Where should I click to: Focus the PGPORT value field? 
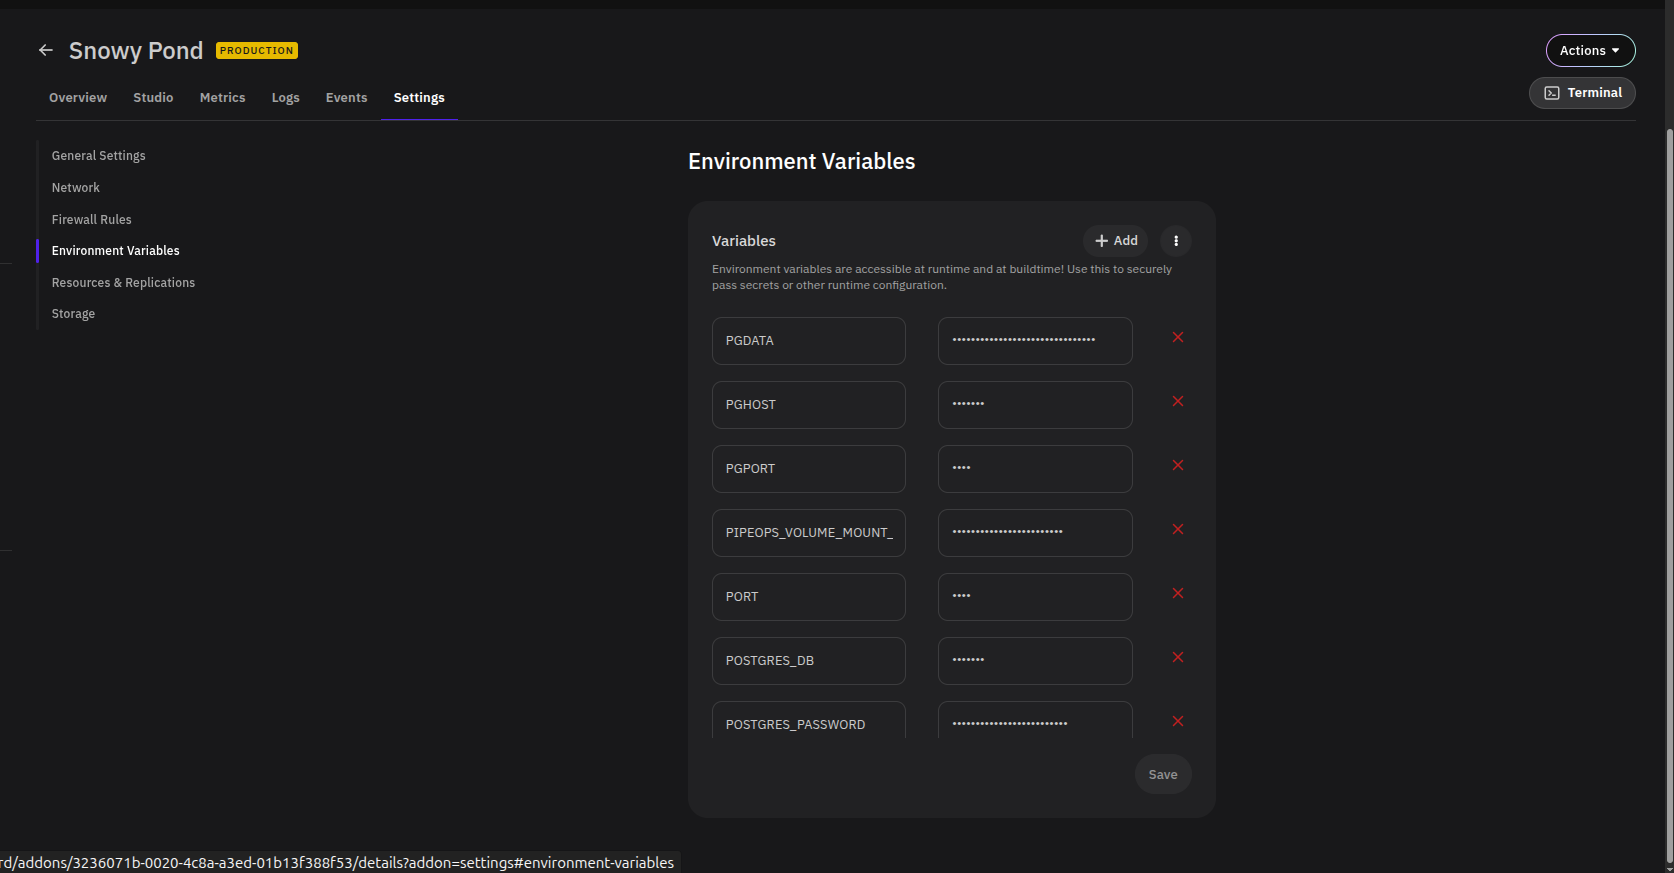coord(1035,469)
